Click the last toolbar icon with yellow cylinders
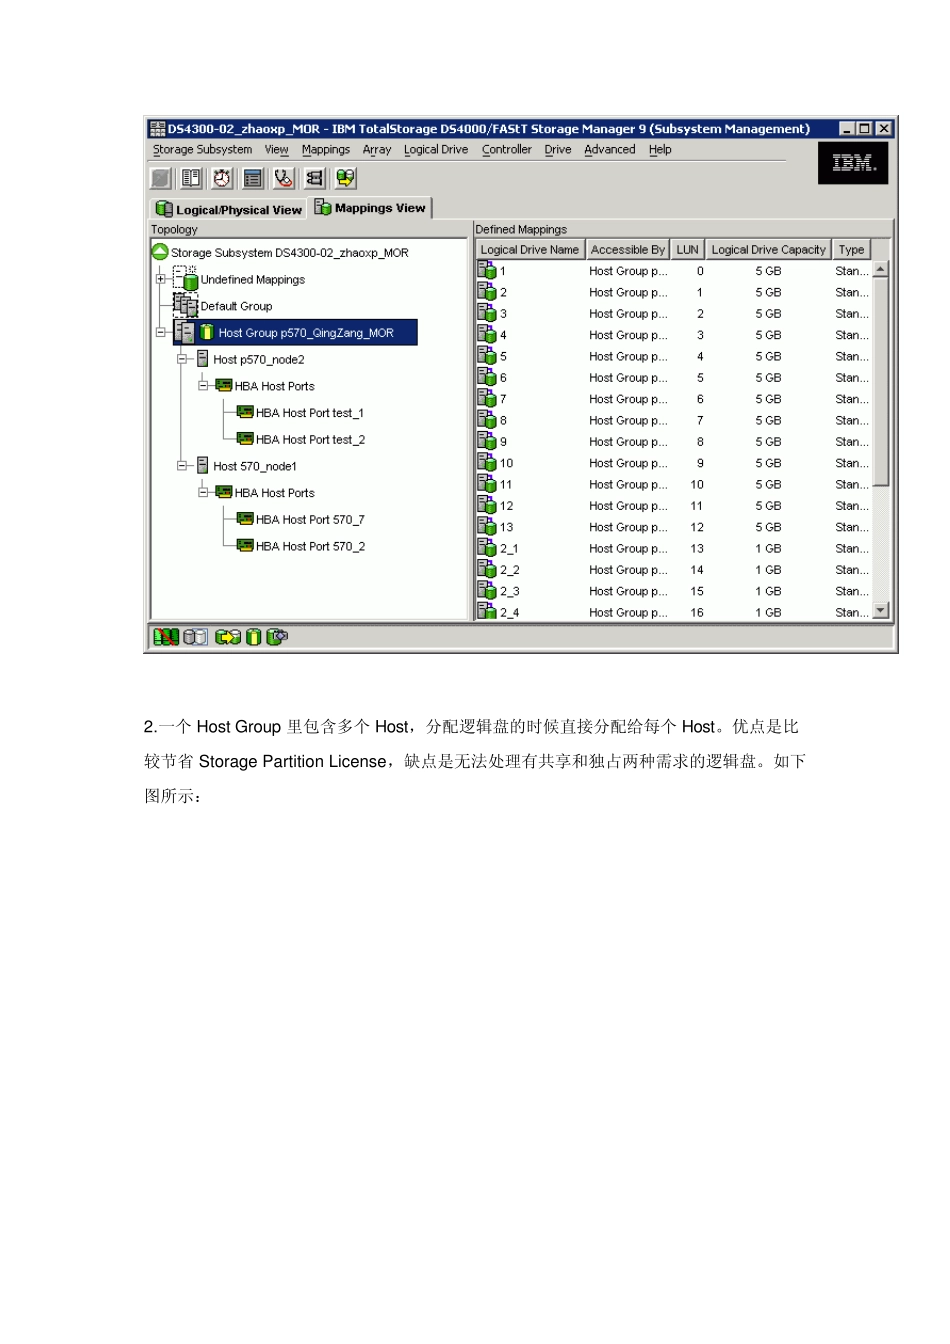 click(346, 178)
